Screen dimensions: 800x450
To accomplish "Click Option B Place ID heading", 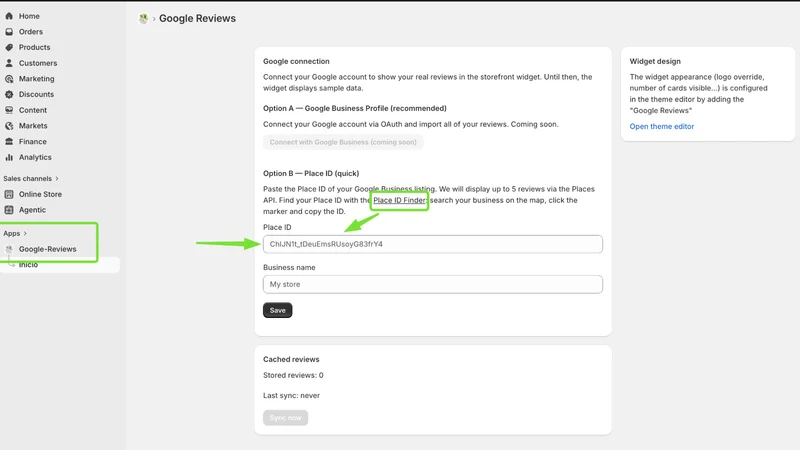I will click(311, 173).
